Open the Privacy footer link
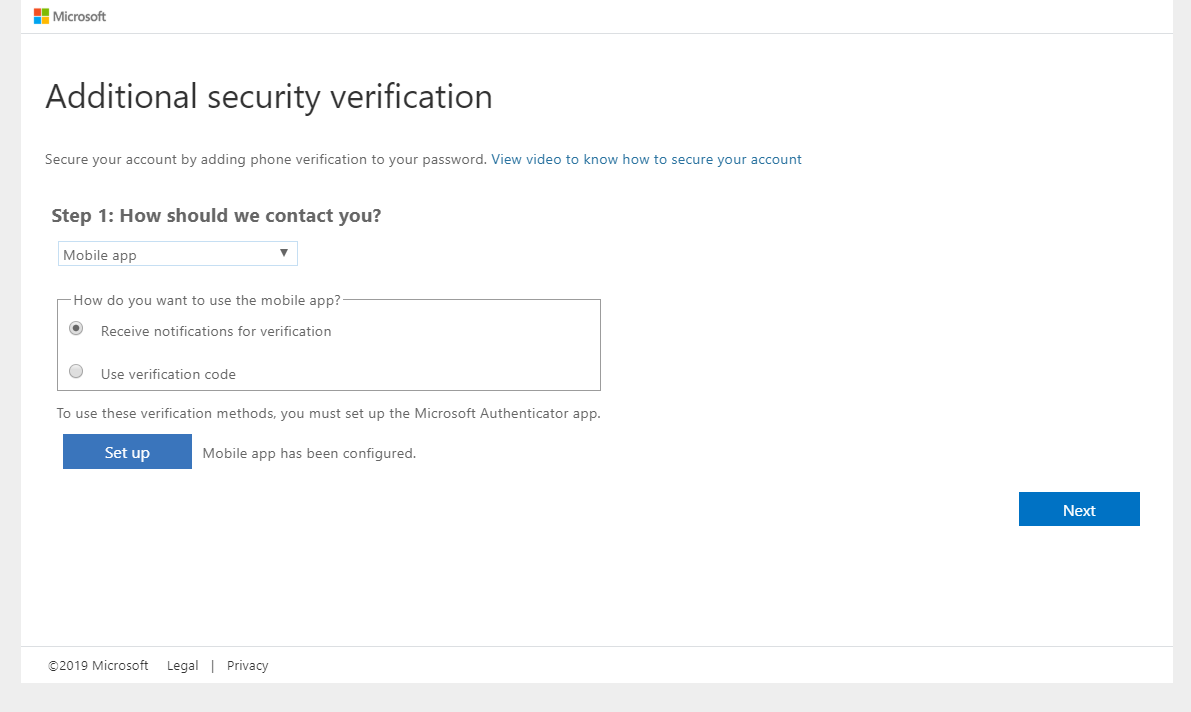The image size is (1191, 712). [x=247, y=665]
